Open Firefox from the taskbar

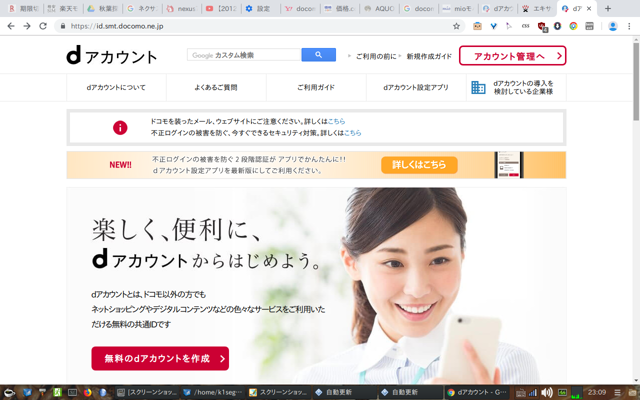click(x=87, y=393)
